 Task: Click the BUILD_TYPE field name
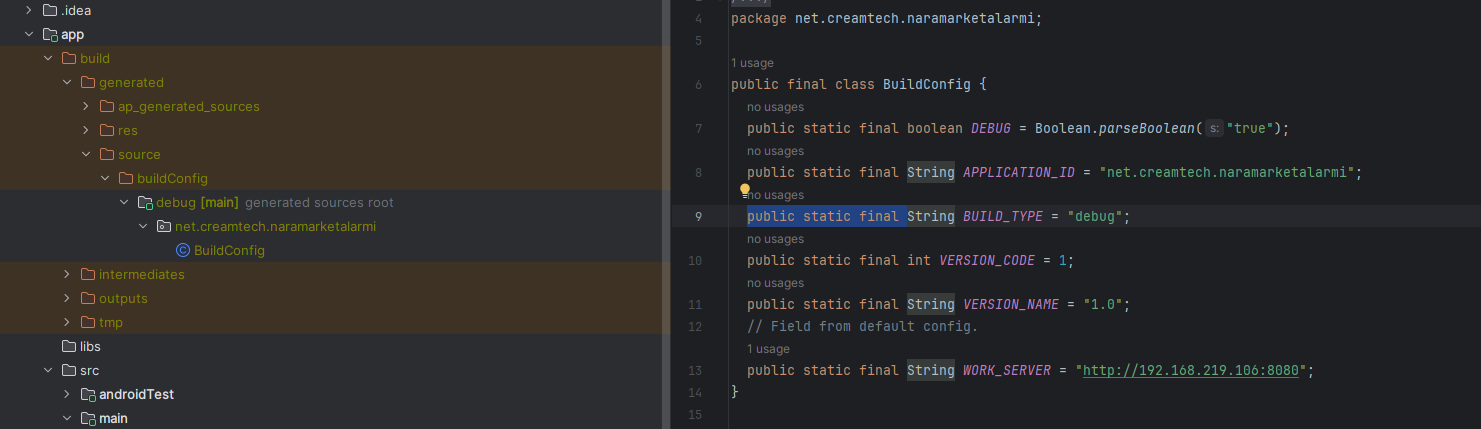1003,216
